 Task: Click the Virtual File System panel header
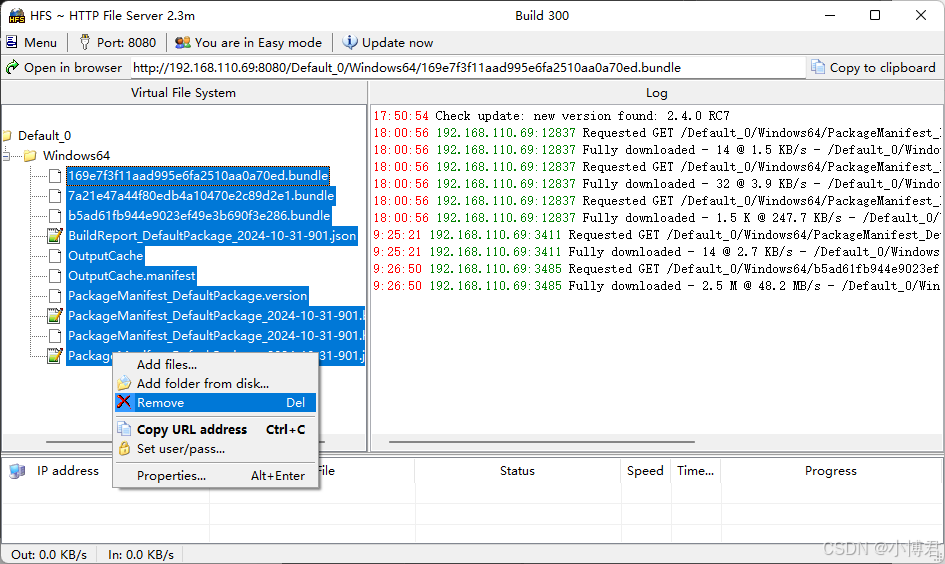(x=184, y=93)
